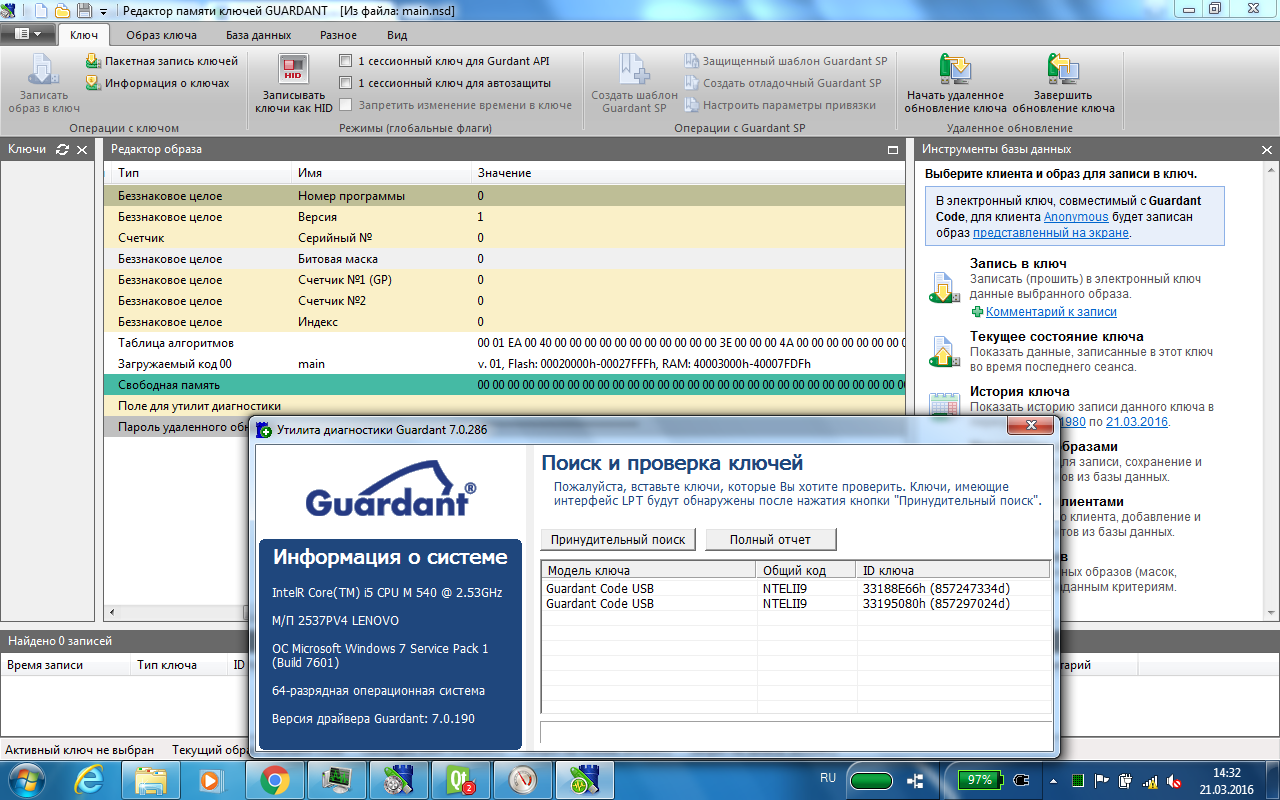Viewport: 1280px width, 800px height.
Task: Refresh the Ключи panel list
Action: click(63, 149)
